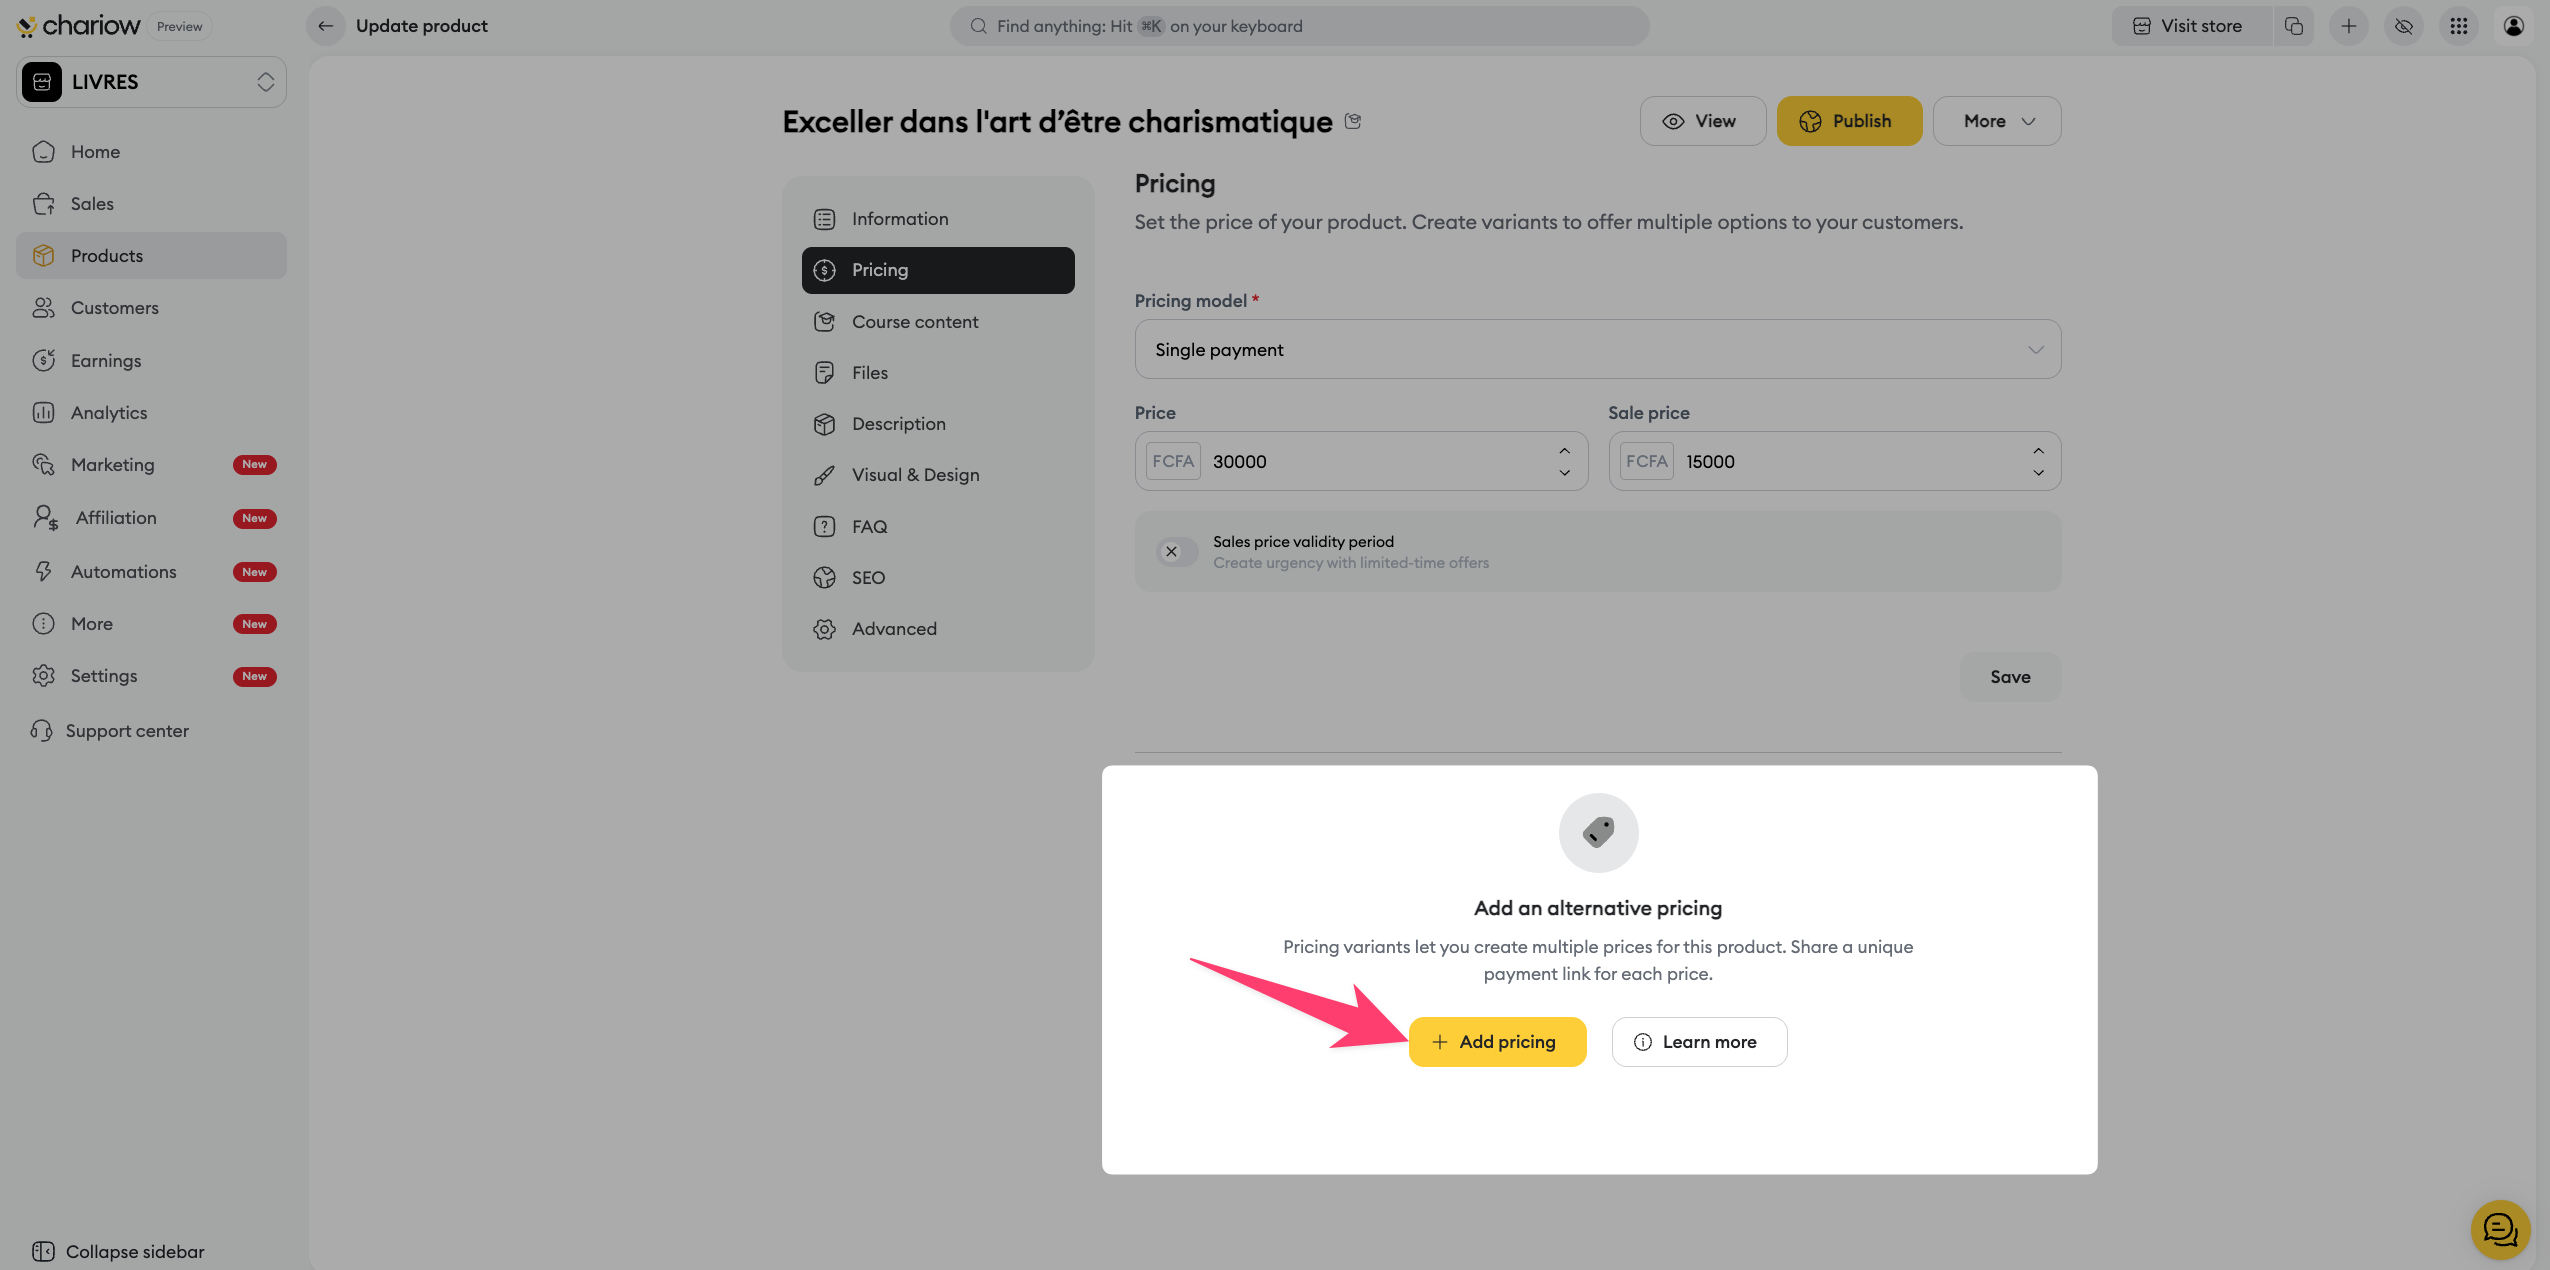Increase the Price value with up stepper
The width and height of the screenshot is (2550, 1270).
(x=1564, y=451)
